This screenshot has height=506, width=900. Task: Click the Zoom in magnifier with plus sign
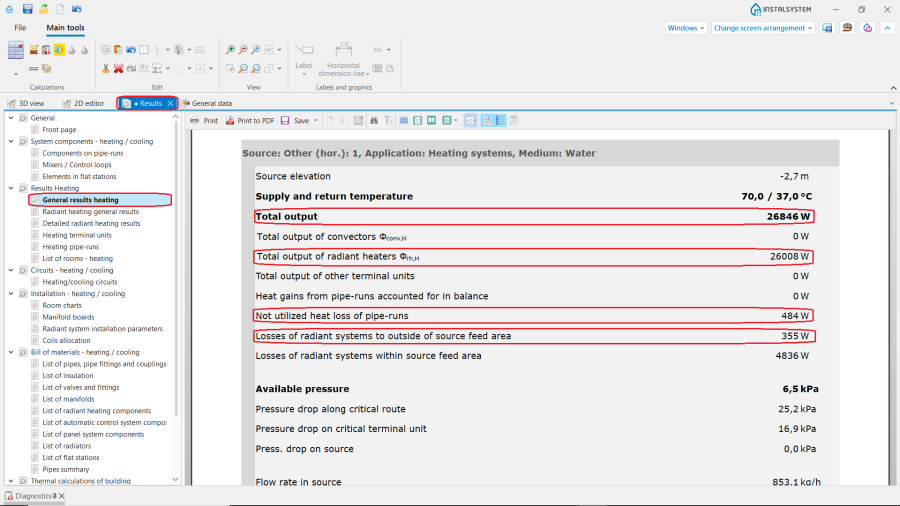coord(230,50)
